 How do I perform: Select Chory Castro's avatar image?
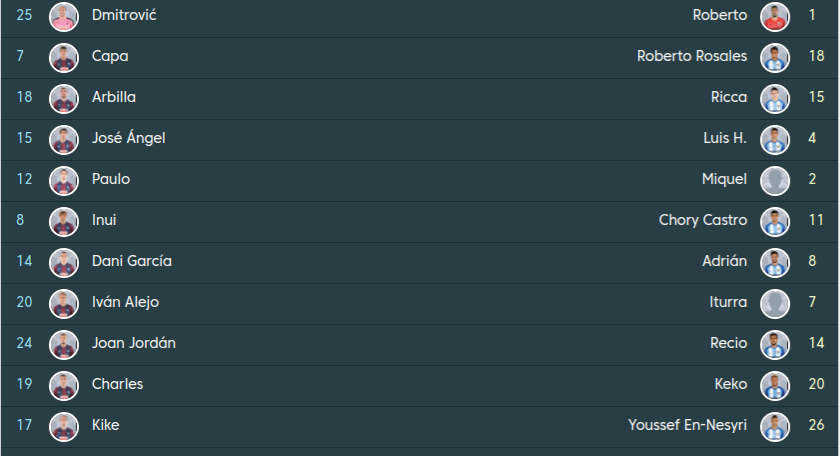click(x=775, y=221)
